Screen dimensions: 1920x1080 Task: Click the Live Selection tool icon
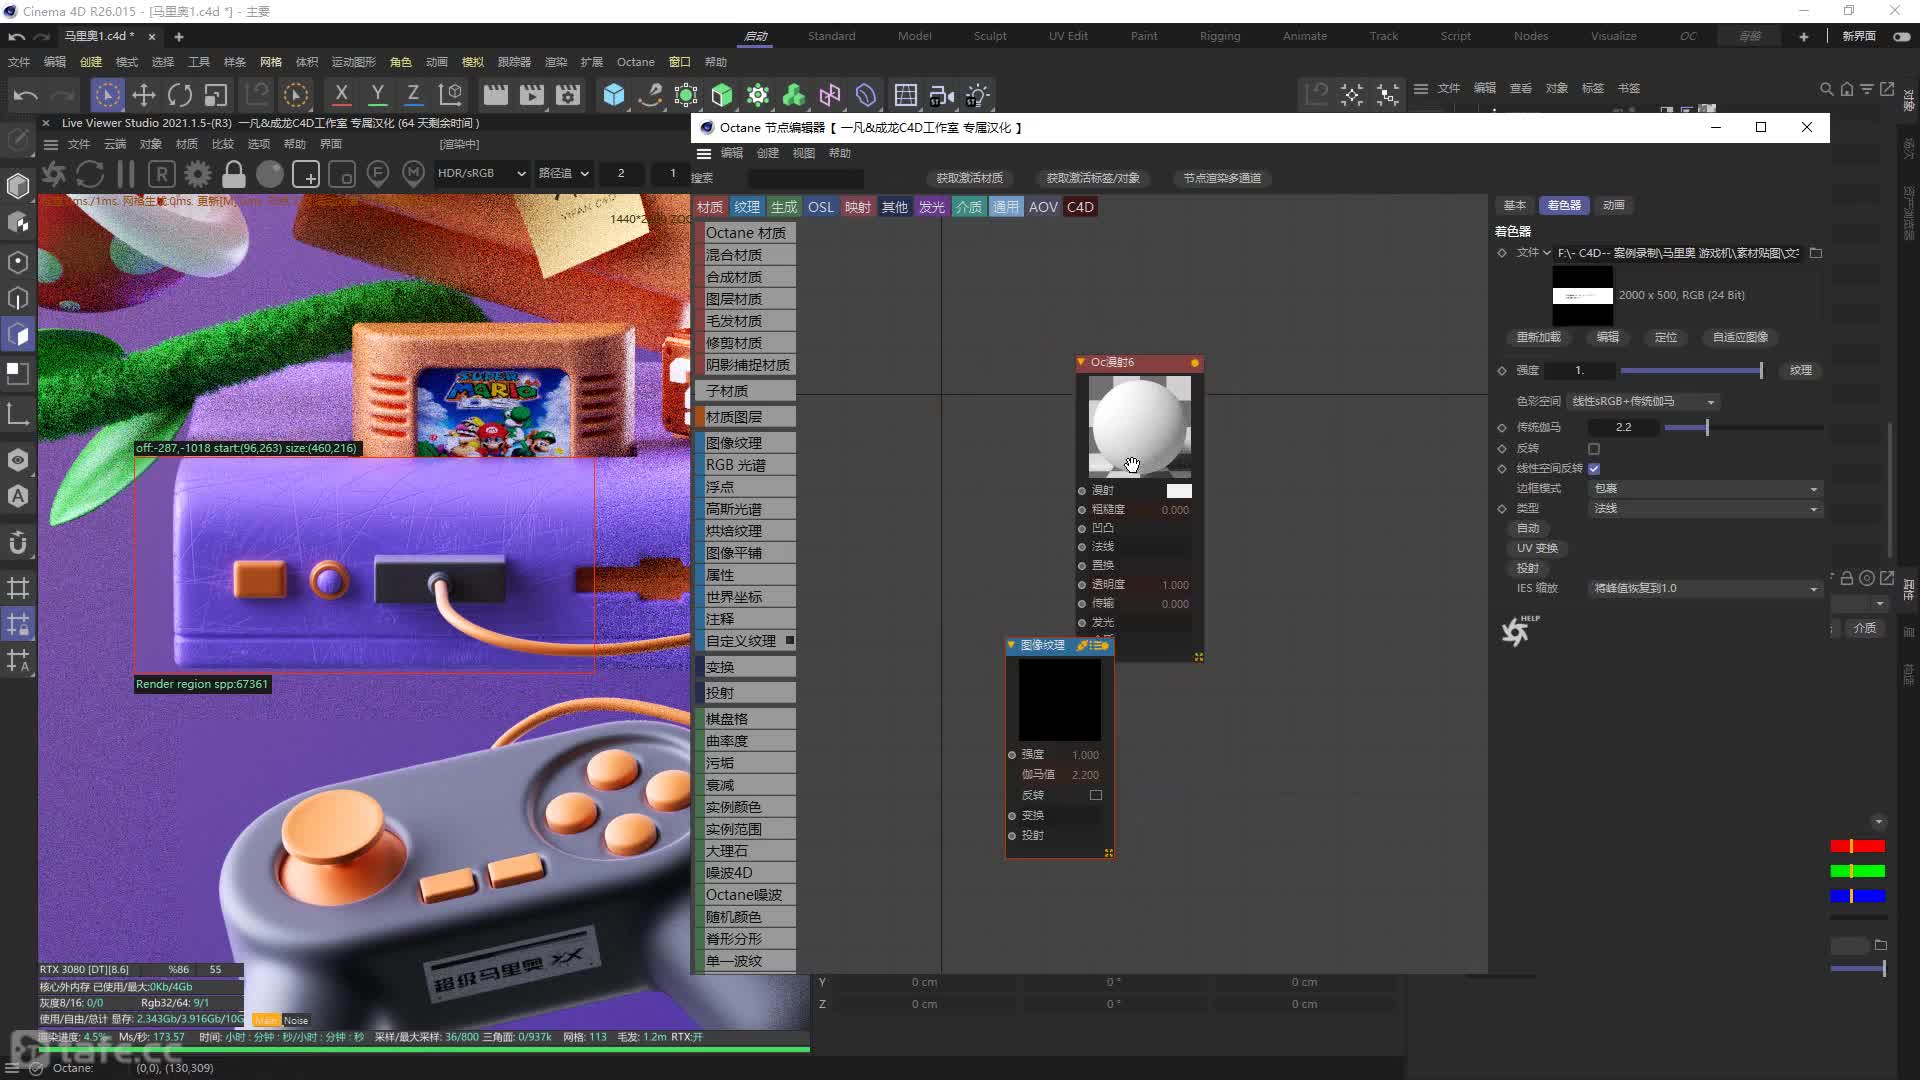[x=107, y=95]
